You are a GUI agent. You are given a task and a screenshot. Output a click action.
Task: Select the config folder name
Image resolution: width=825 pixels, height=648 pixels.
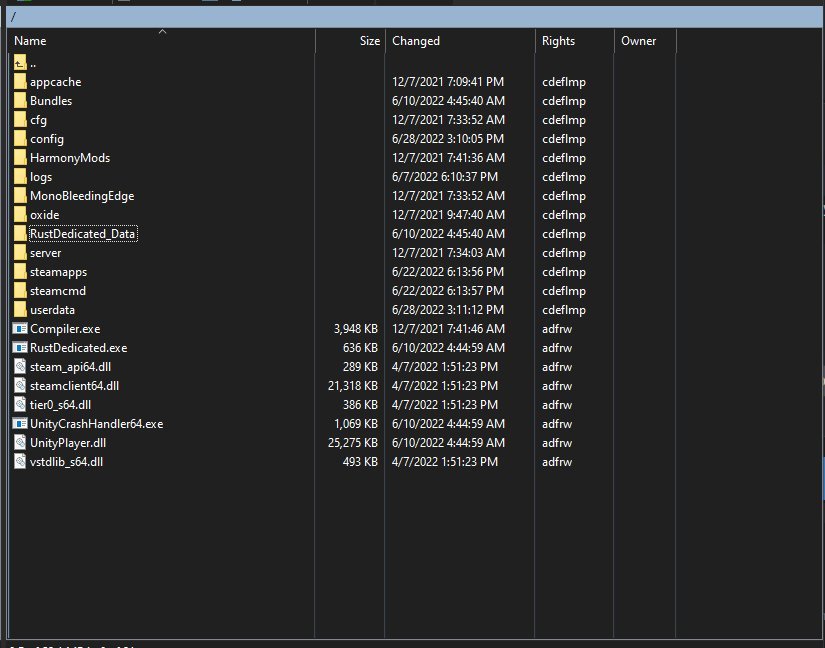click(47, 139)
